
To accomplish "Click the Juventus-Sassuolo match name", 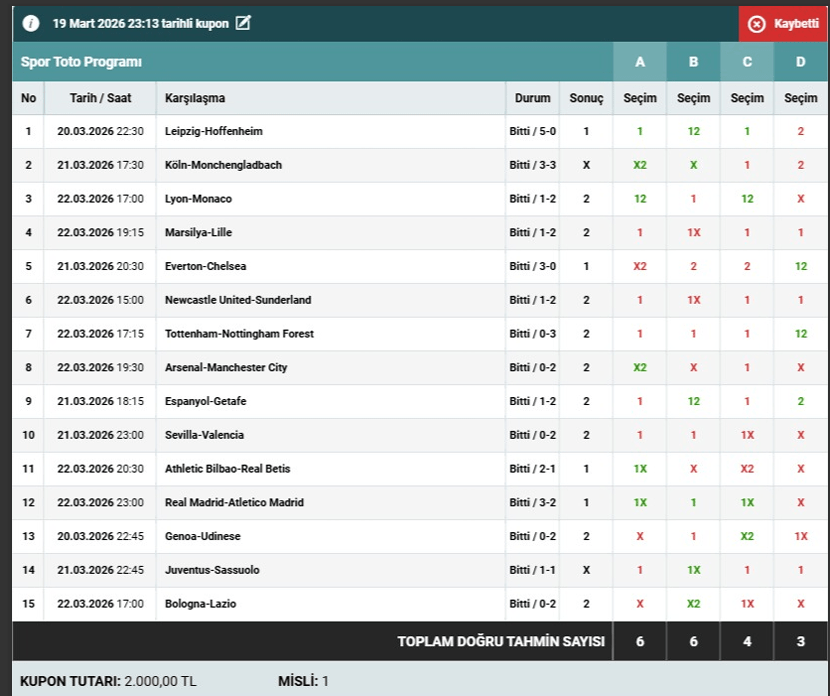I will [212, 570].
